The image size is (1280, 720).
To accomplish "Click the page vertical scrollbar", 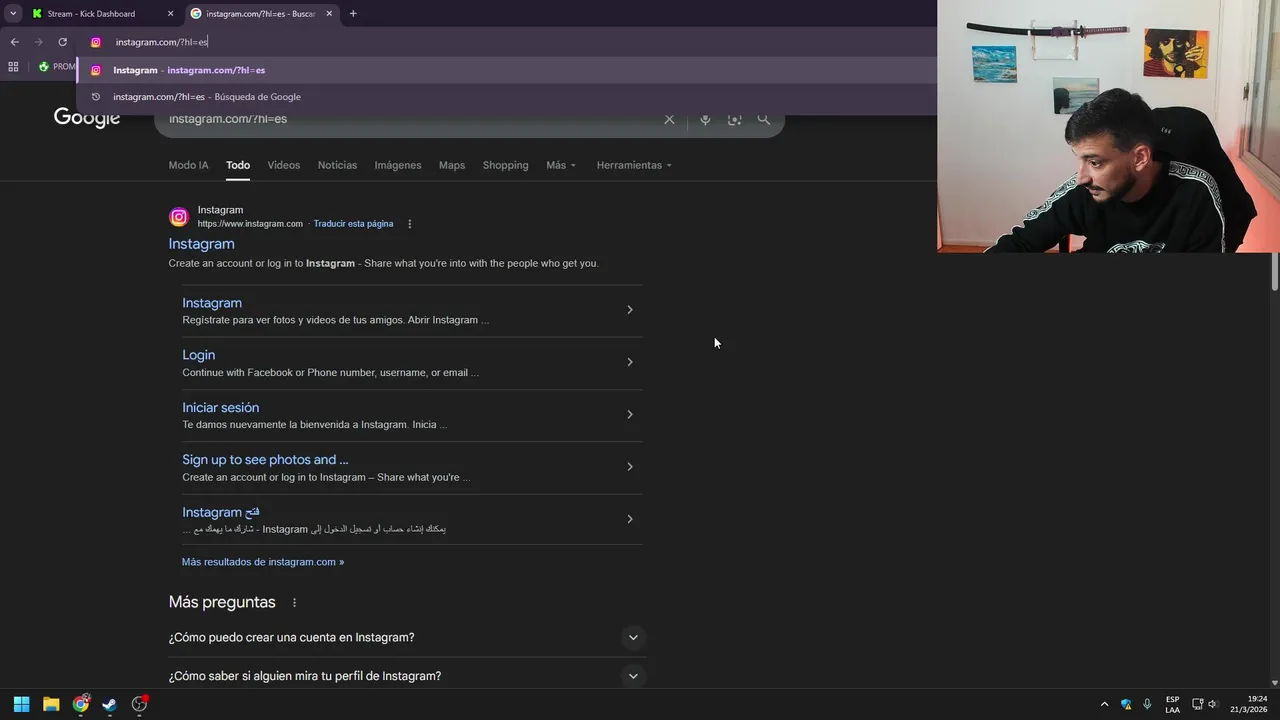I will (1274, 272).
